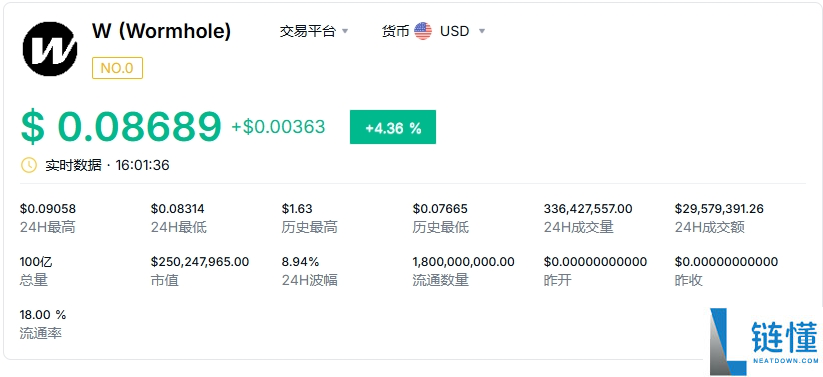Click the 24H成交额 label

coord(710,227)
